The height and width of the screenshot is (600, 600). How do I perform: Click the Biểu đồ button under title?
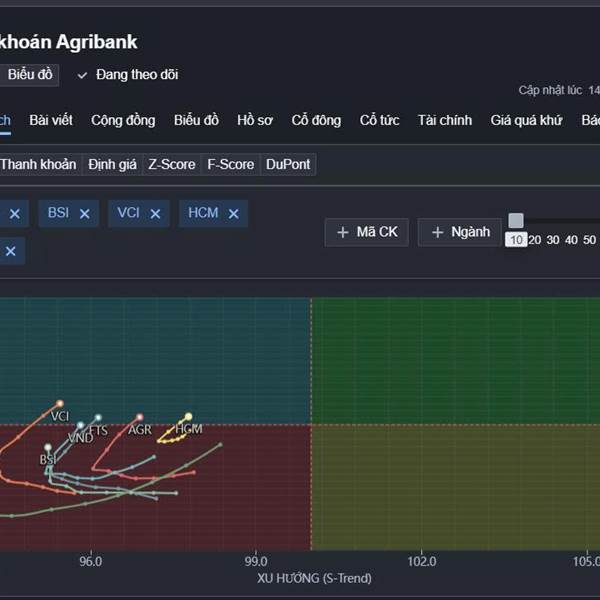click(x=29, y=75)
